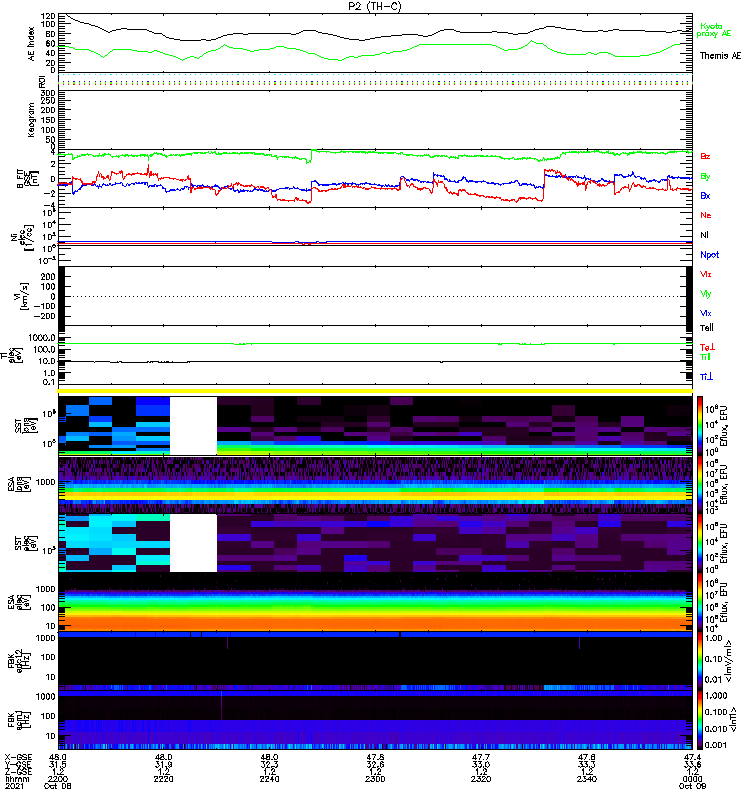Click the "Oct 08" date label
This screenshot has width=750, height=800.
(58, 786)
